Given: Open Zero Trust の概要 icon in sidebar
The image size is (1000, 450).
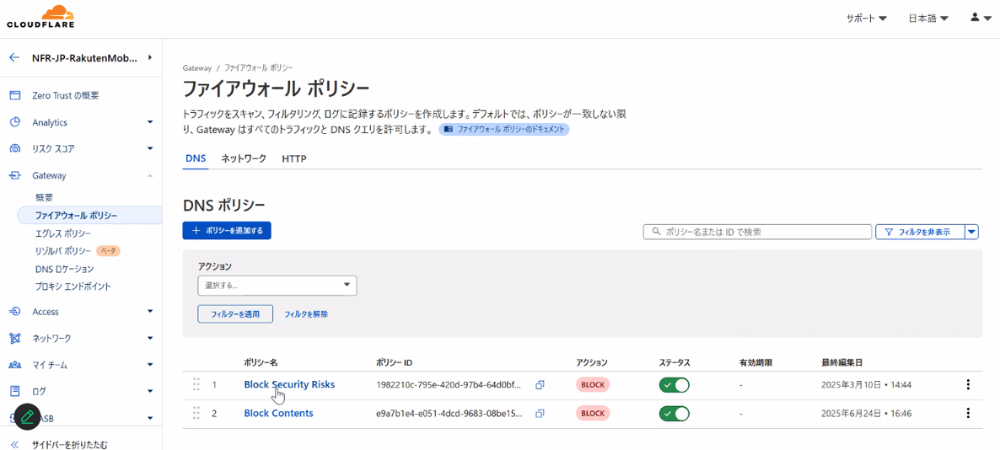Looking at the screenshot, I should [x=15, y=96].
